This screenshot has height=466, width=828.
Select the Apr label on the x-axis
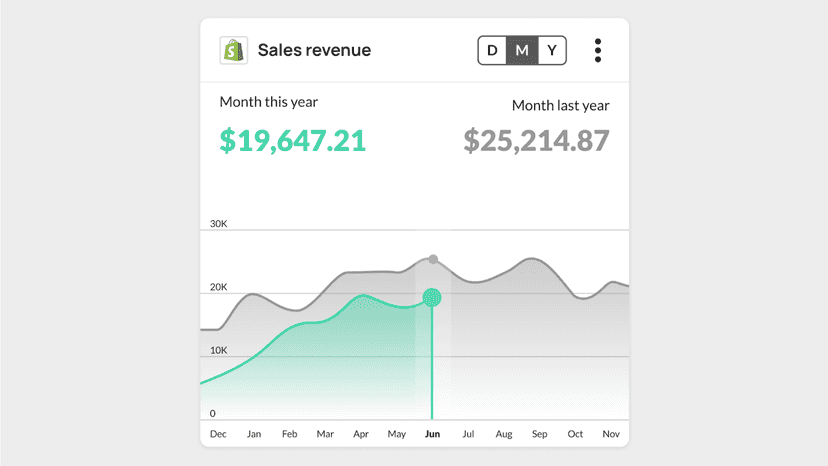361,434
